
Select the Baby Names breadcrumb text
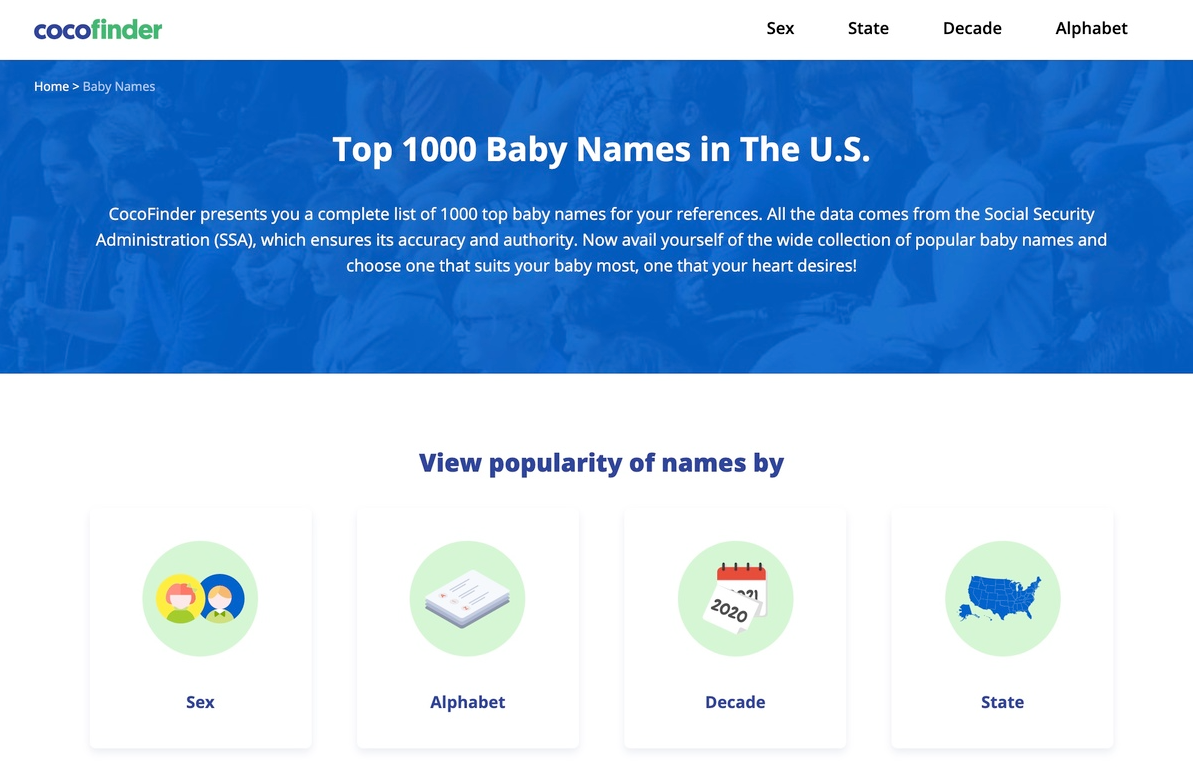pyautogui.click(x=119, y=87)
